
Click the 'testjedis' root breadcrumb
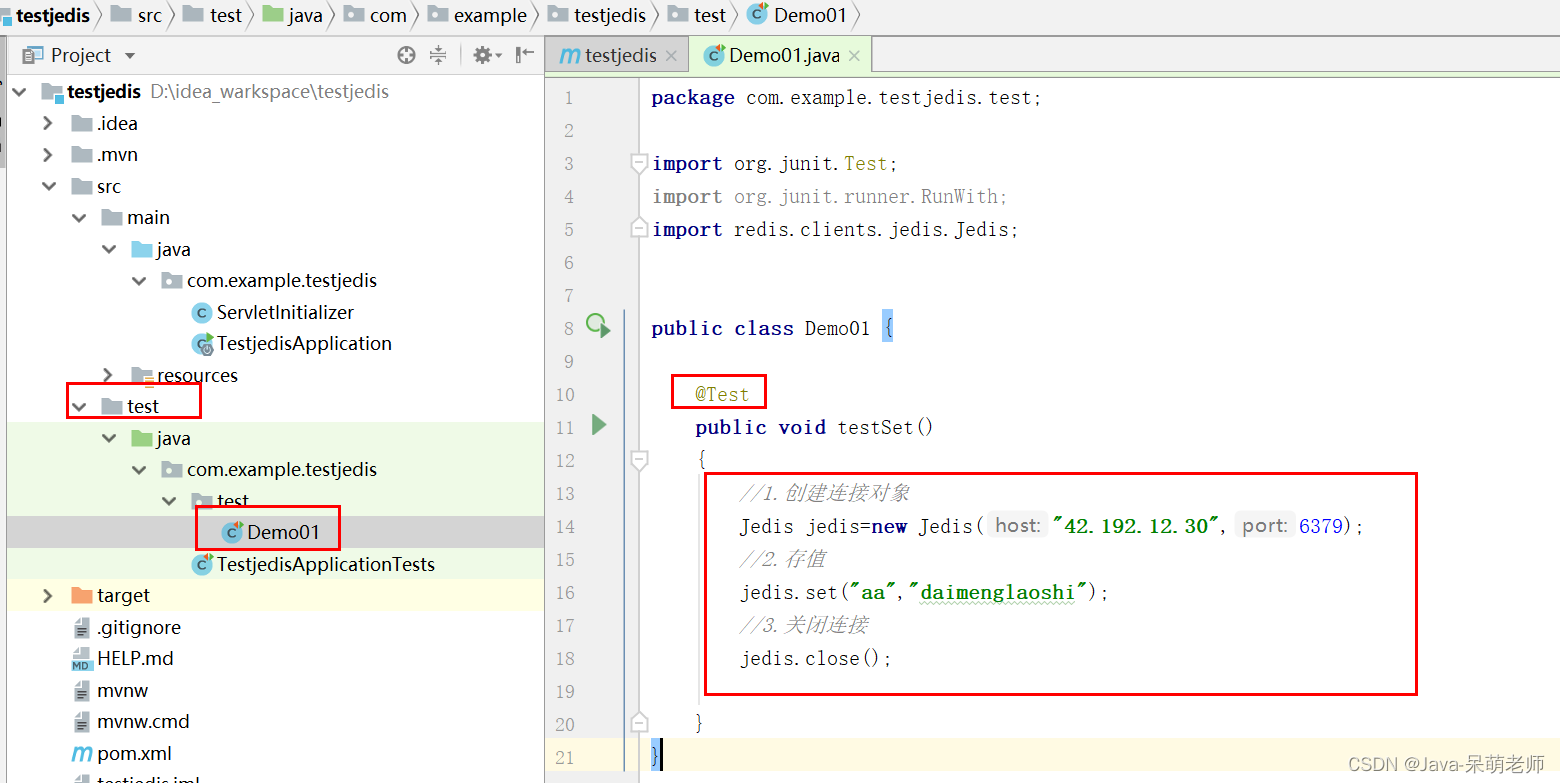[x=53, y=15]
